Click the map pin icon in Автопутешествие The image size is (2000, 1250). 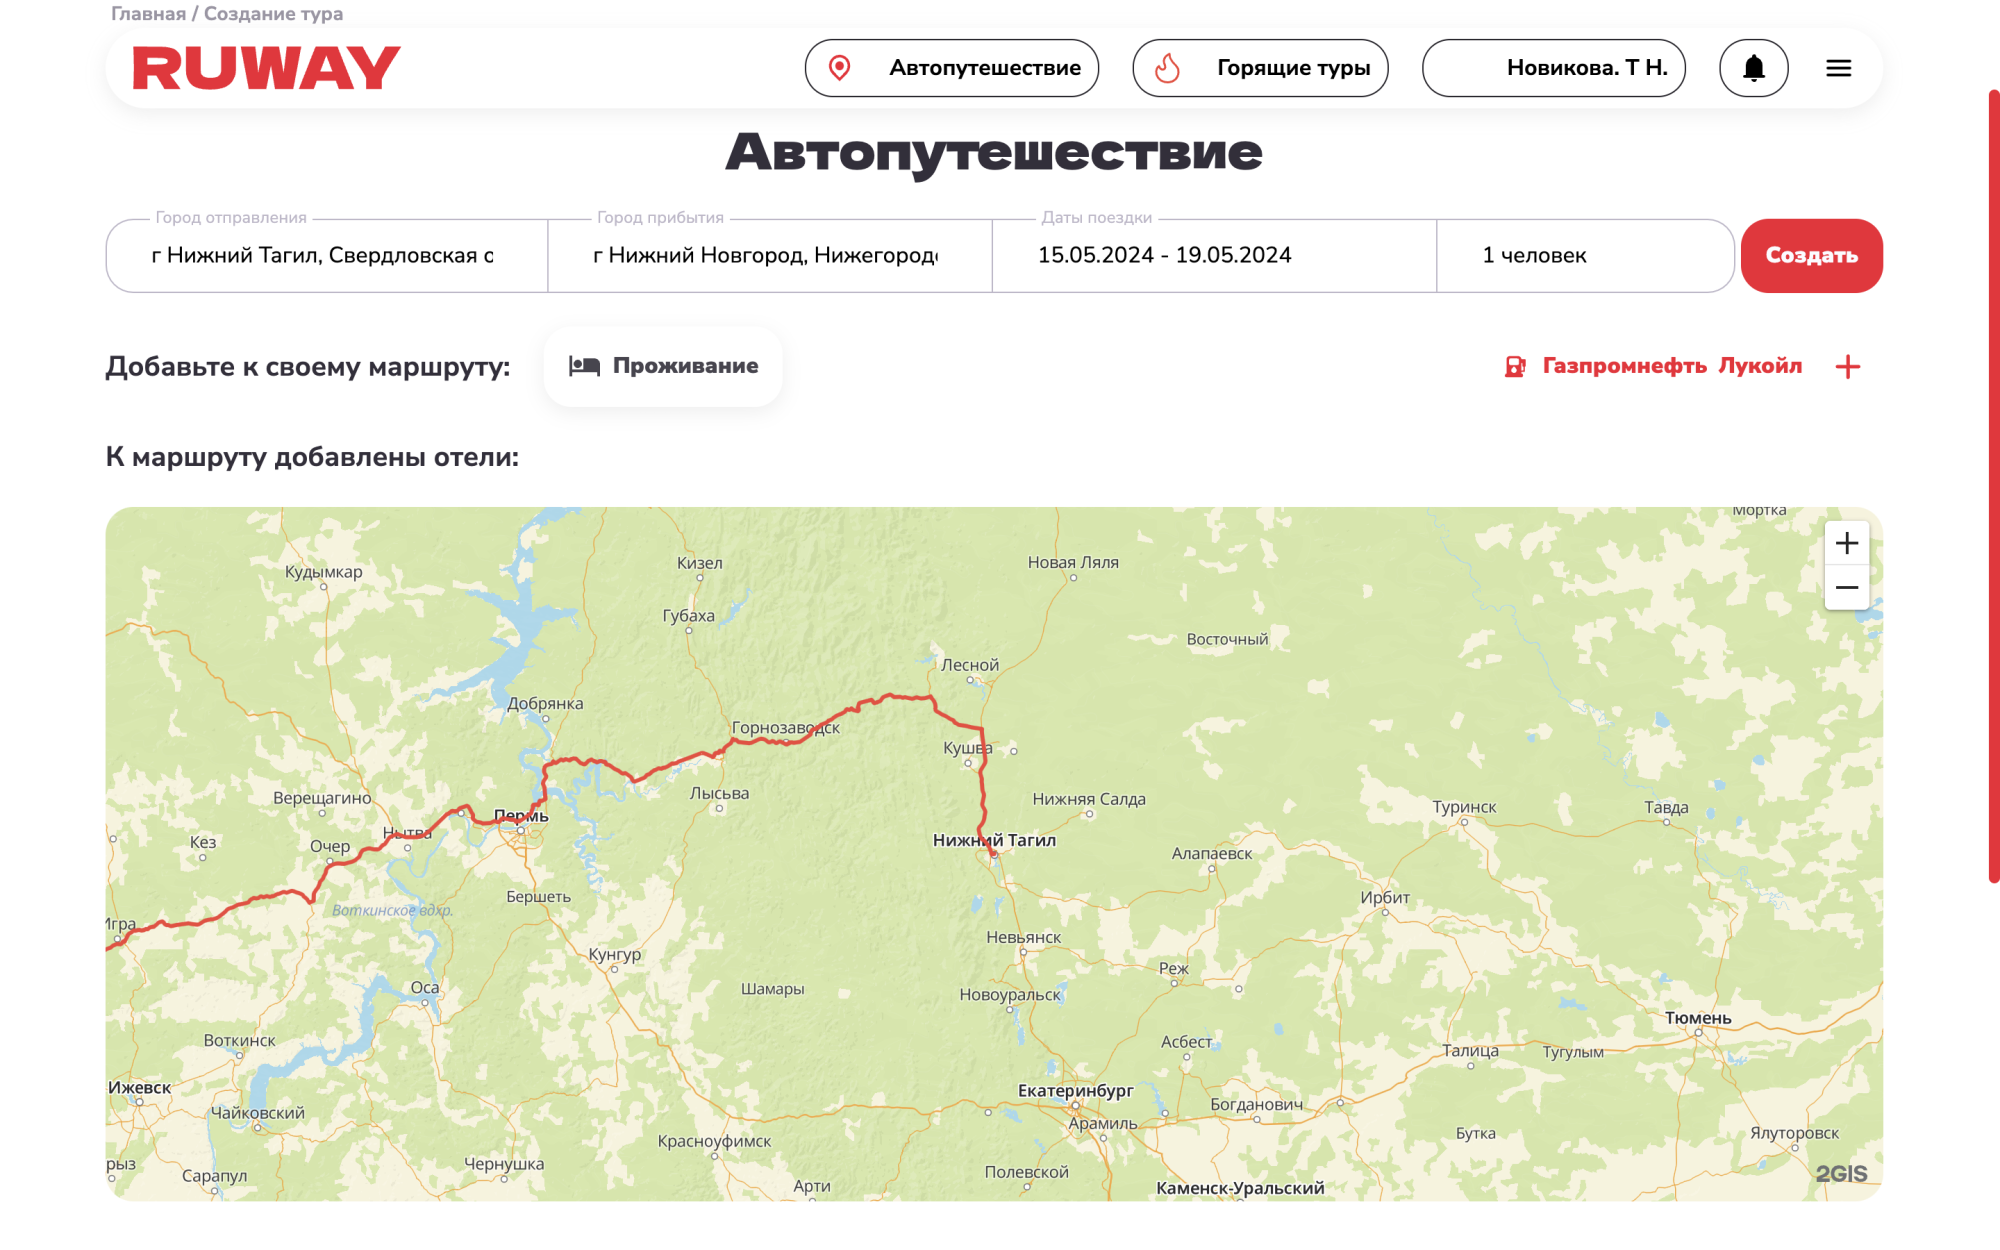pos(840,68)
